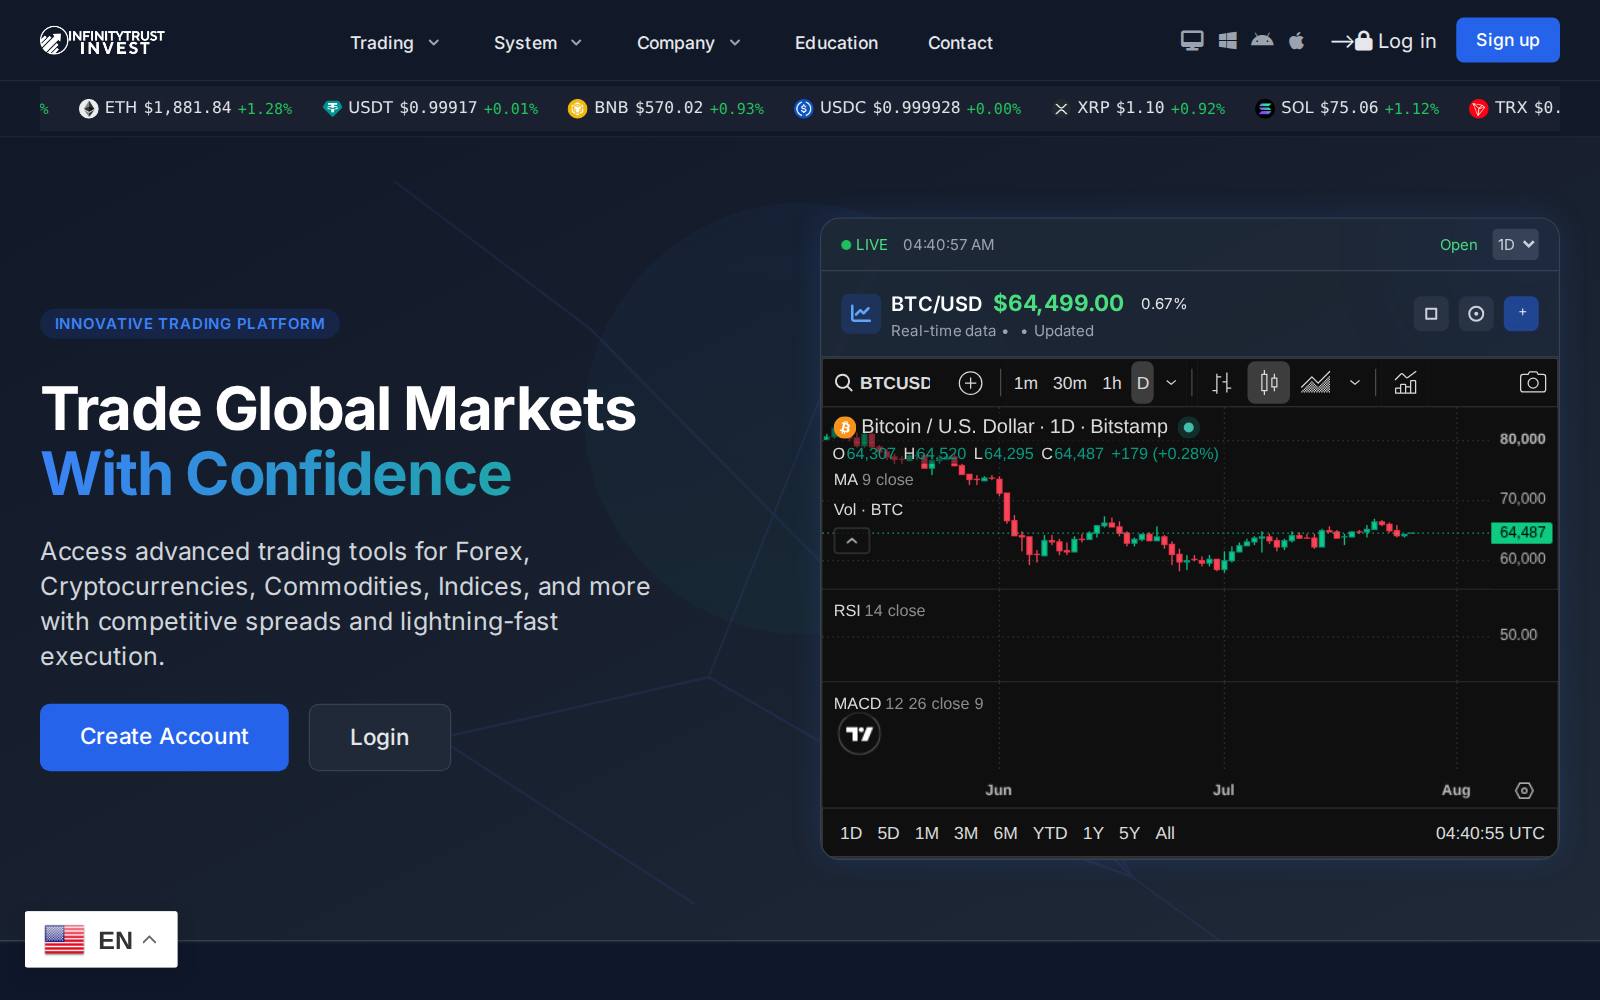Screen dimensions: 1600x1000
Task: Click the SOL ticker entry
Action: click(1347, 108)
